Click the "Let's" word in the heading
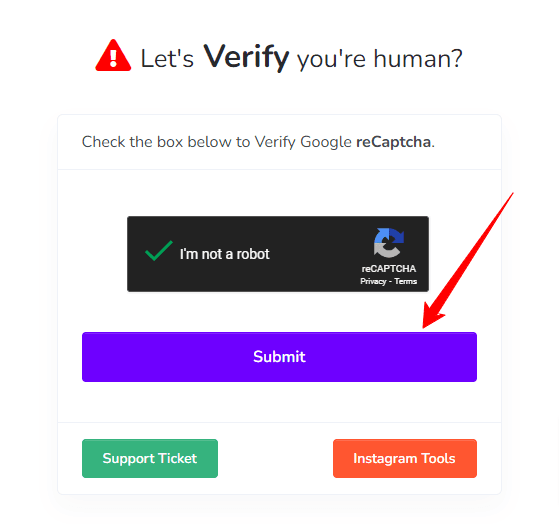559x524 pixels. (x=167, y=58)
